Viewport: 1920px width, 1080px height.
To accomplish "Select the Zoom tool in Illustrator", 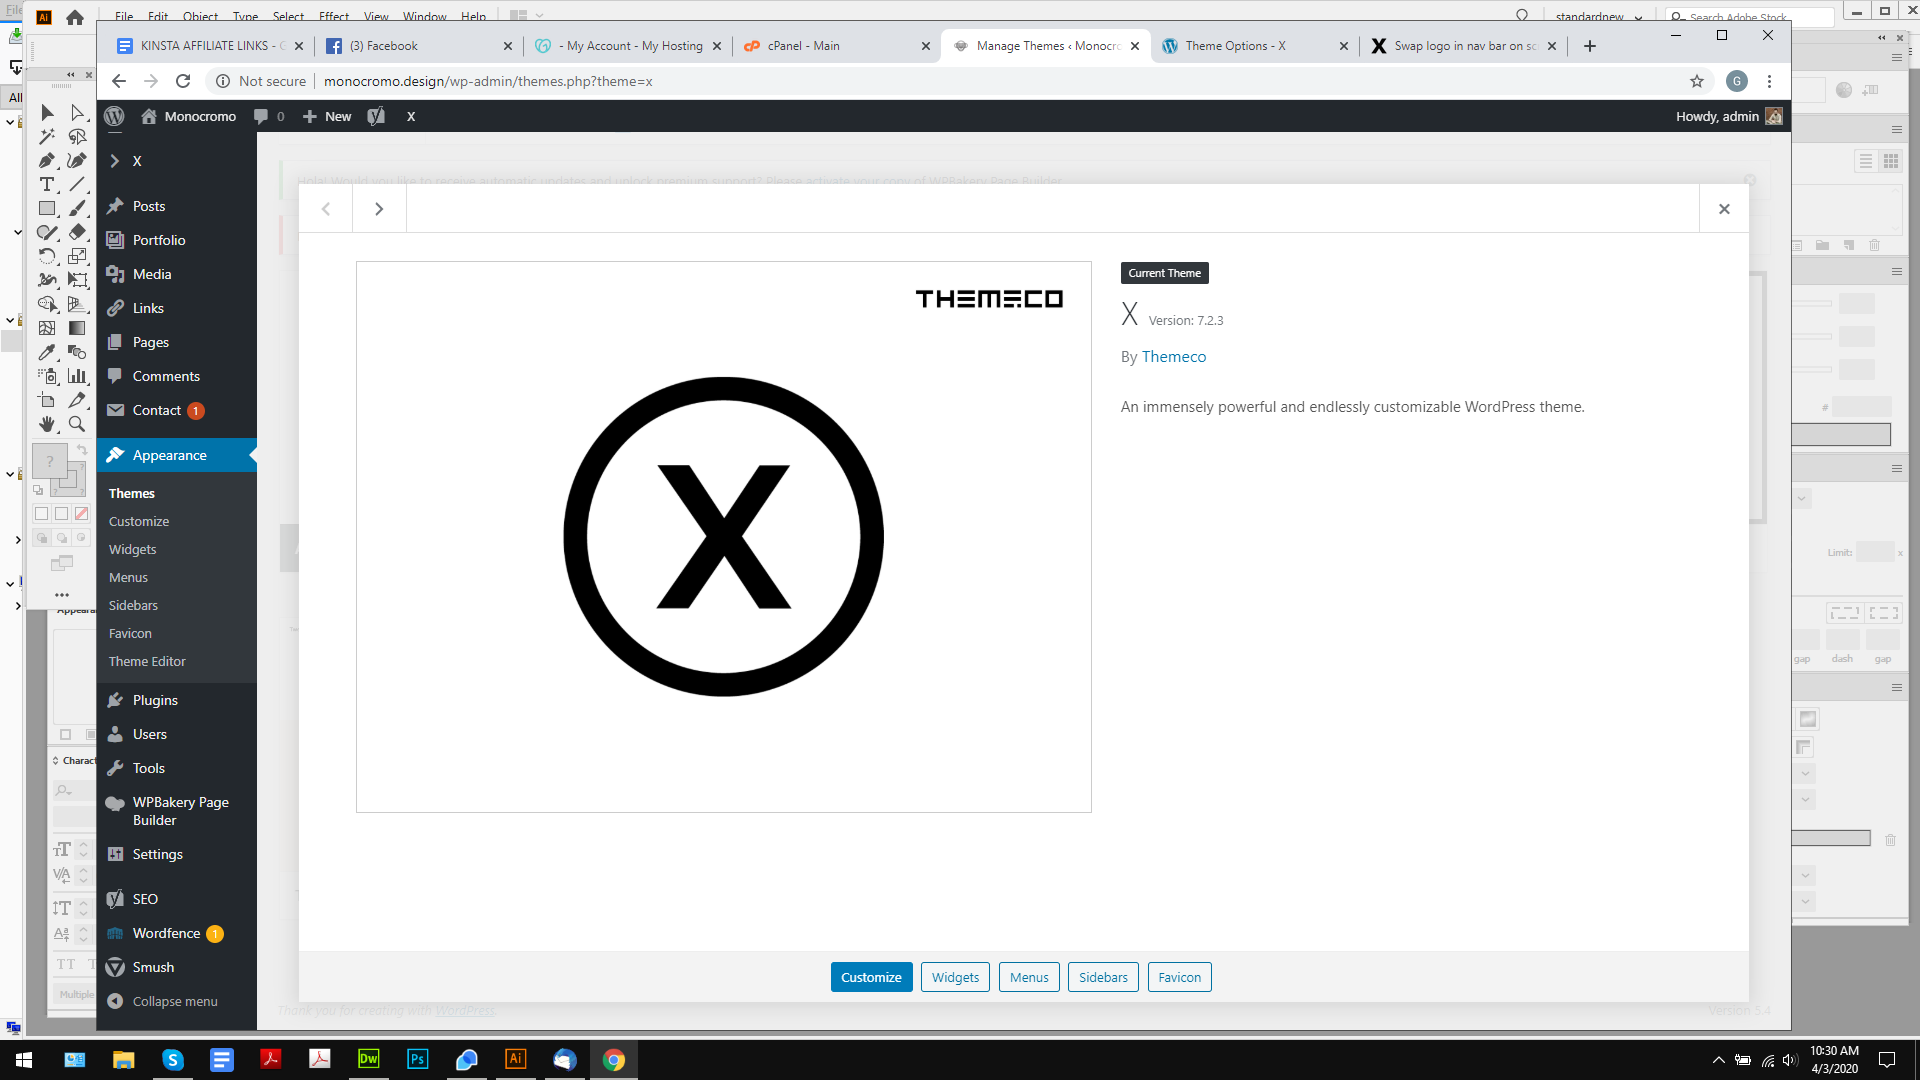I will [x=77, y=424].
